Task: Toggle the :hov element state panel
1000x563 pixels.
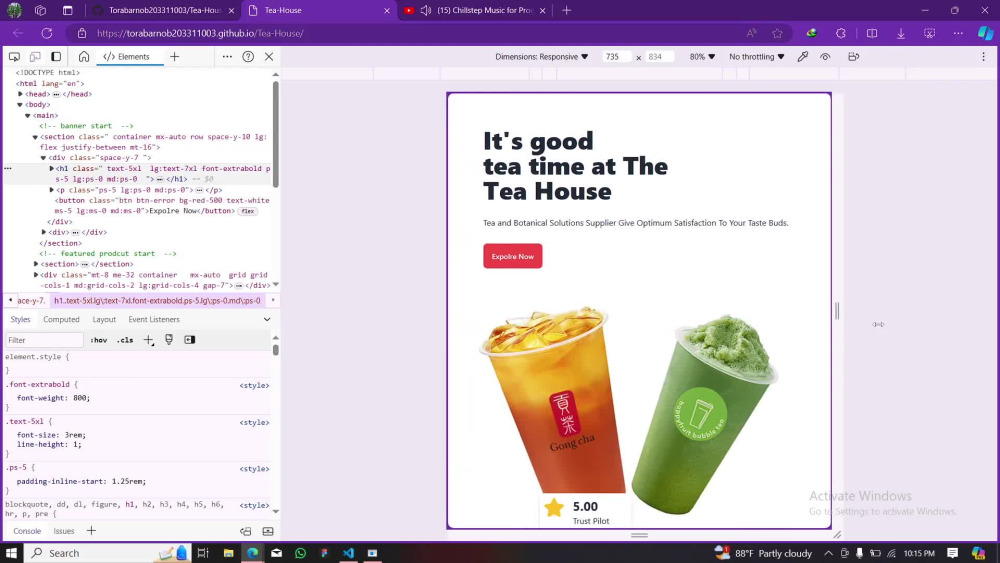Action: [99, 340]
